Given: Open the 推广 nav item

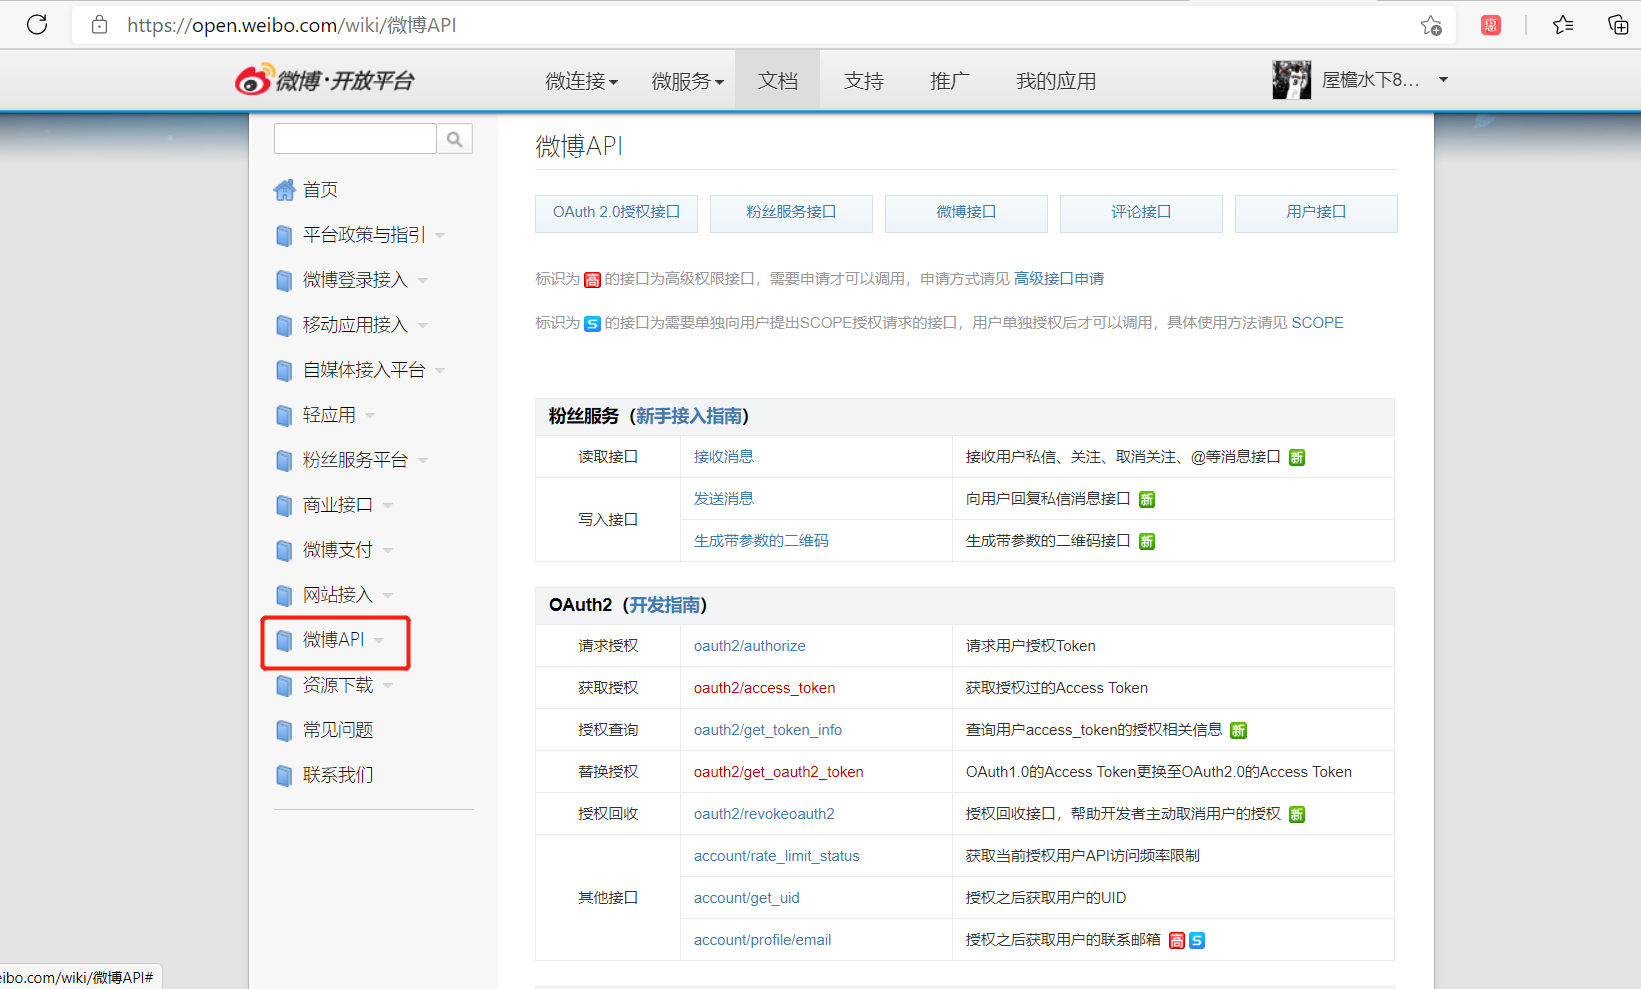Looking at the screenshot, I should click(x=950, y=81).
